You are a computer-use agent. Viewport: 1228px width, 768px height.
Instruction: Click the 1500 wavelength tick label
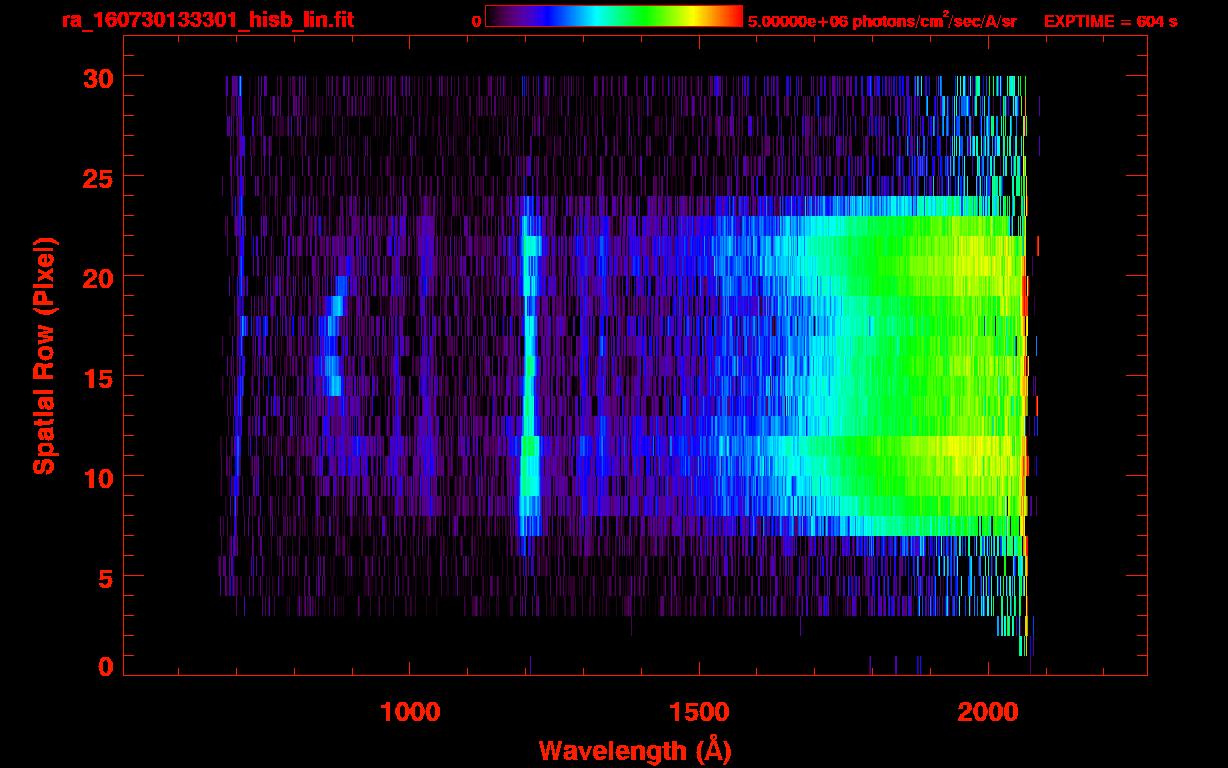coord(699,712)
